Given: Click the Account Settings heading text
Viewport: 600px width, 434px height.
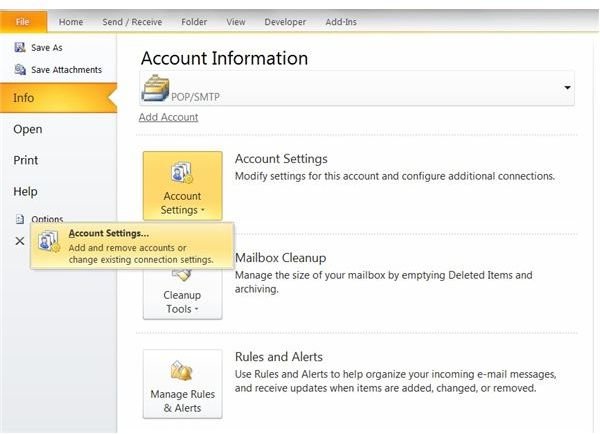Looking at the screenshot, I should (281, 159).
